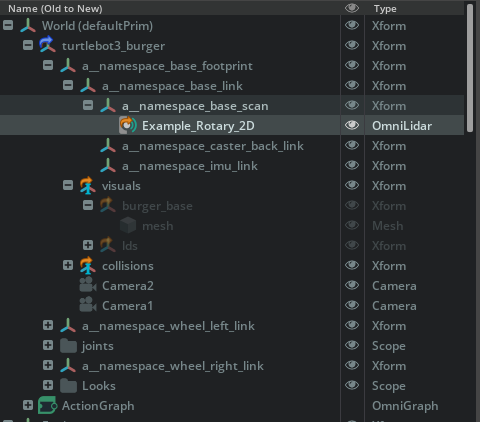480x422 pixels.
Task: Expand the lds node
Action: (88, 245)
